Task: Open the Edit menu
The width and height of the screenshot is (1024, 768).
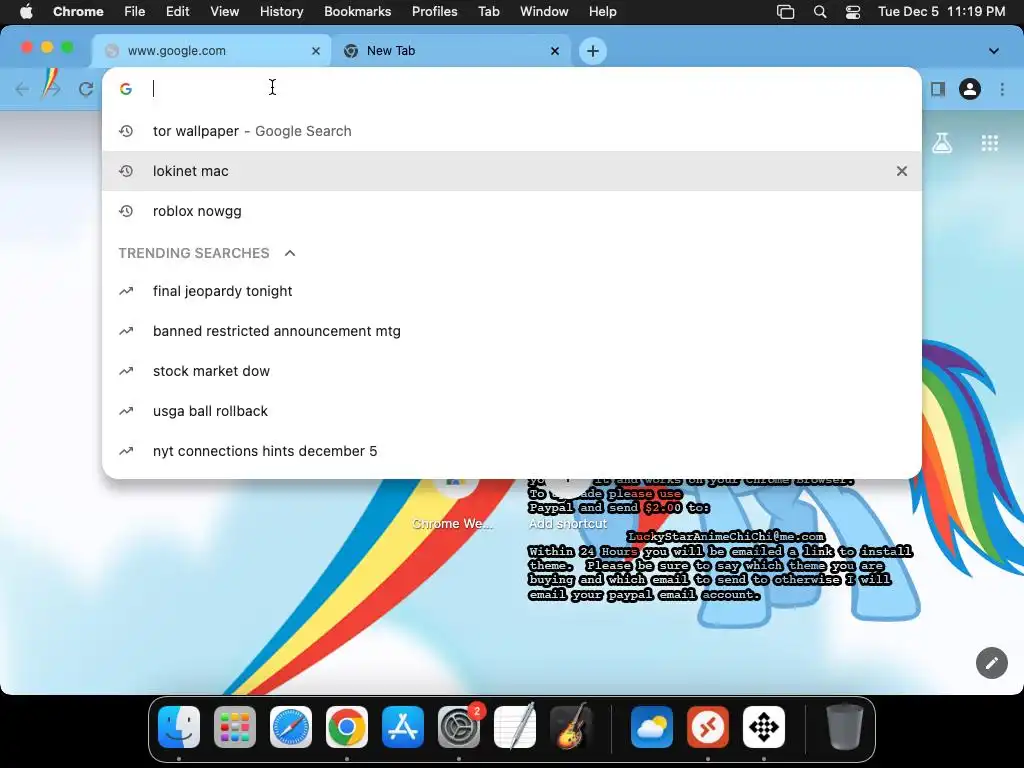Action: 178,12
